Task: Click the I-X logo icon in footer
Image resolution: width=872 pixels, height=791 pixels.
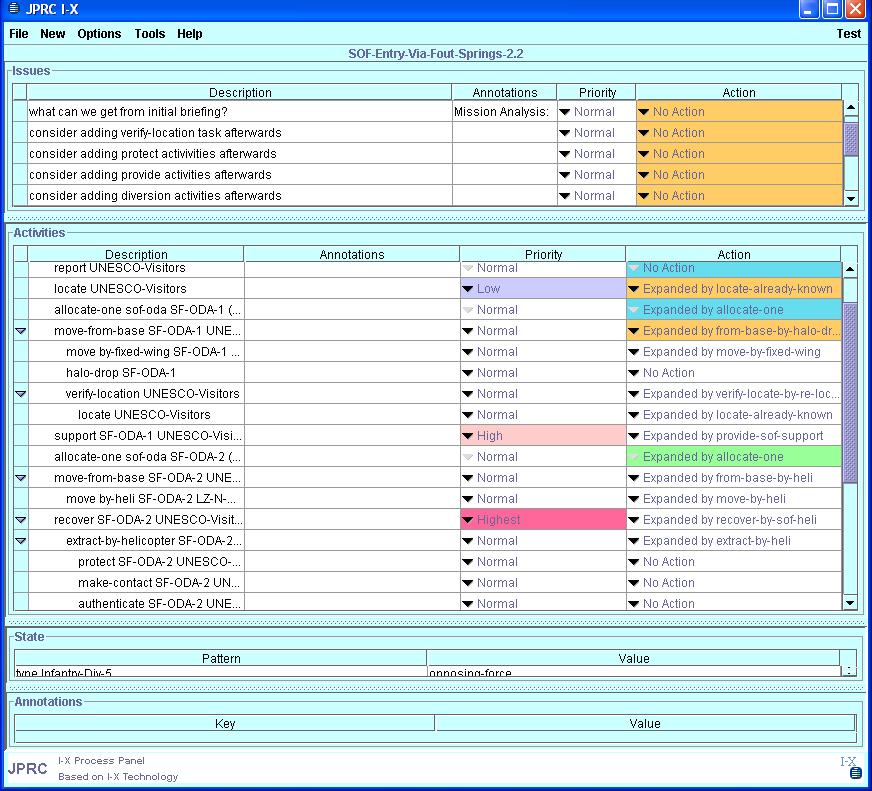Action: click(851, 767)
